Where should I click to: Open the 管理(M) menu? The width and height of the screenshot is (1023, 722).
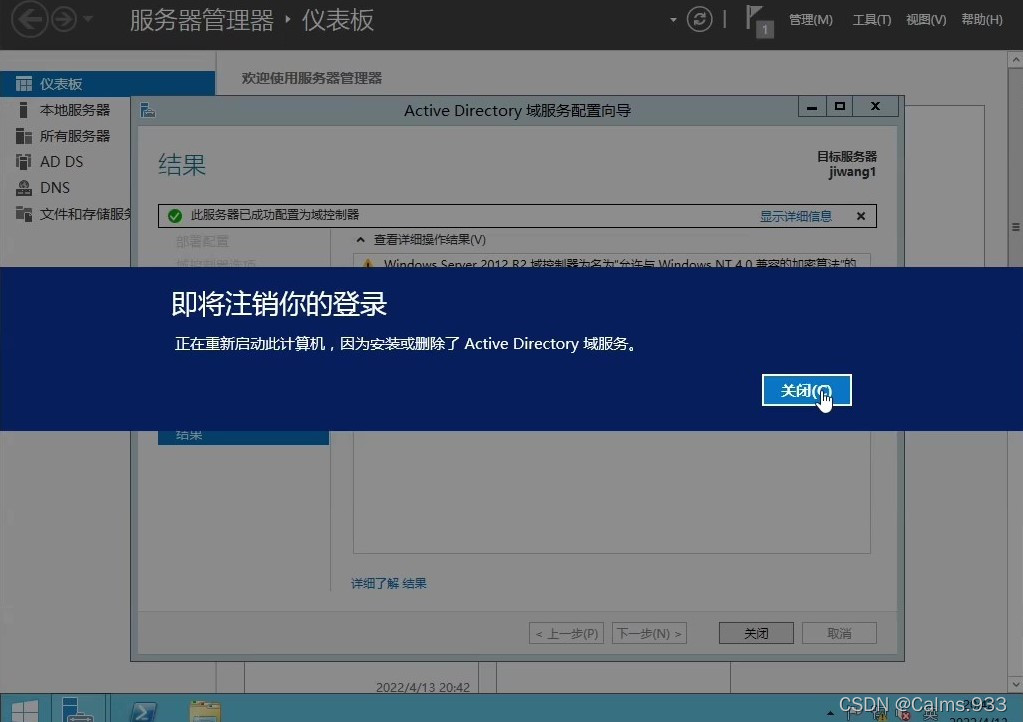[810, 20]
